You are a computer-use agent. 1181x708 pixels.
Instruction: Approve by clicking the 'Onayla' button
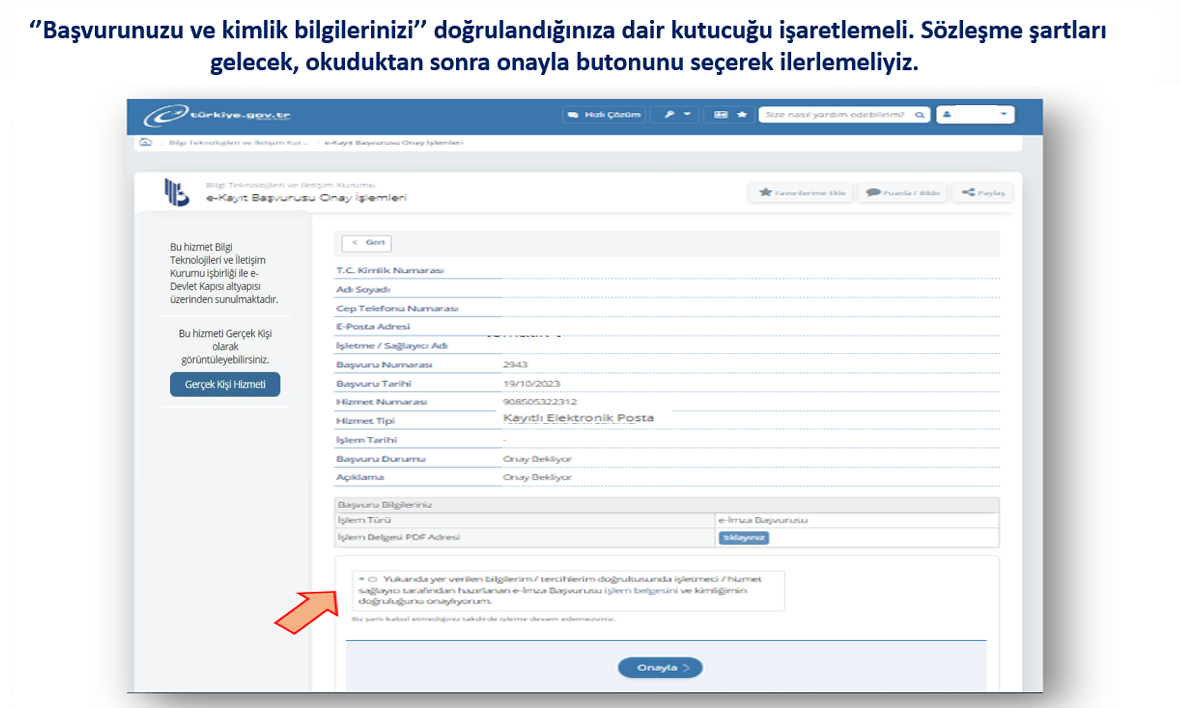[659, 668]
